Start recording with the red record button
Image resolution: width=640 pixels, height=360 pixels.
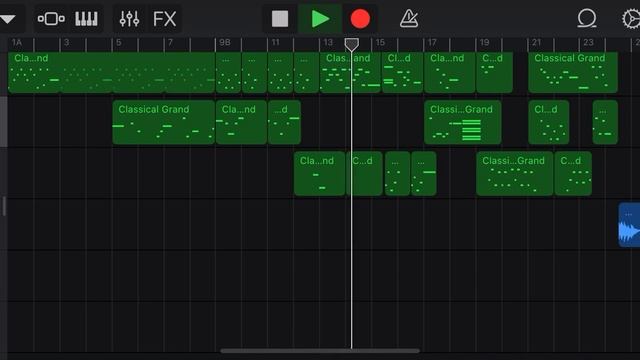click(x=360, y=19)
